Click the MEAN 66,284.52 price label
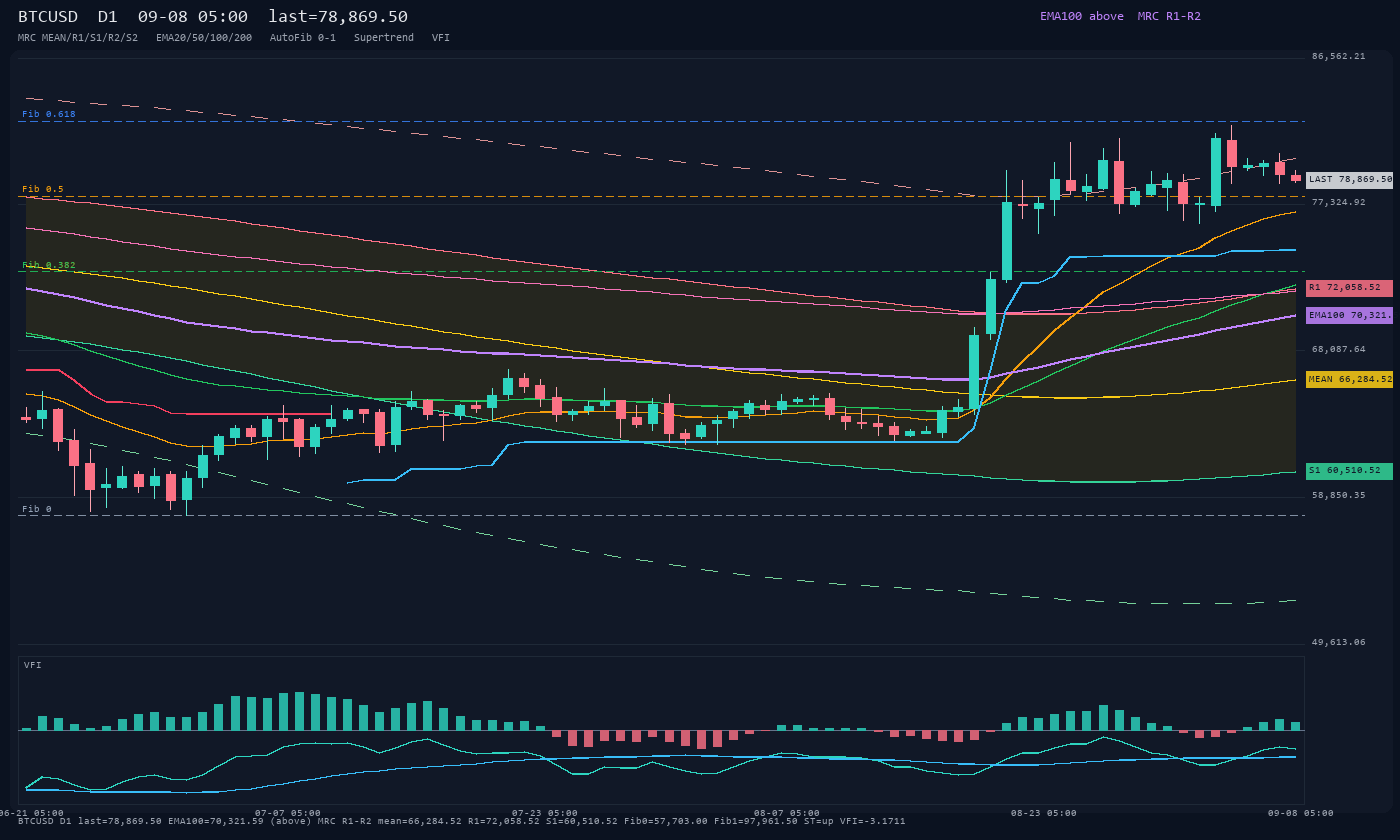The width and height of the screenshot is (1400, 840). point(1349,380)
